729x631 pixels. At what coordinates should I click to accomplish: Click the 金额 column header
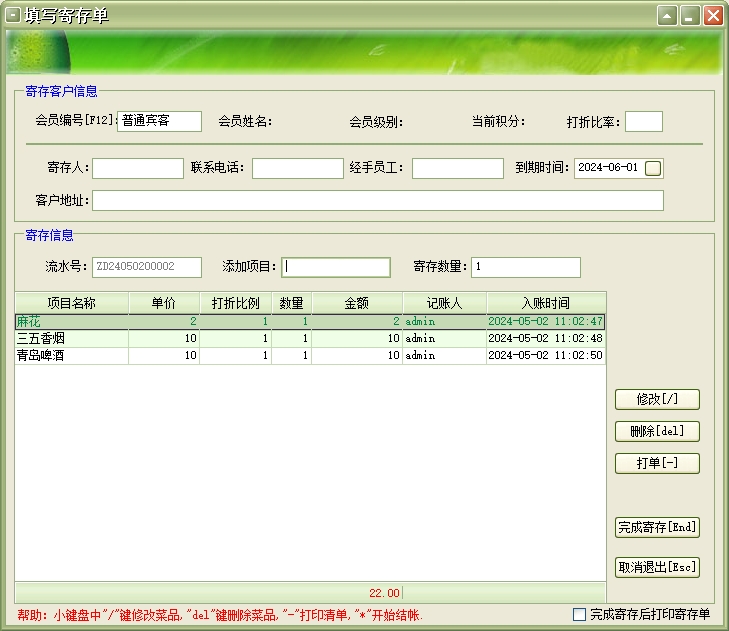click(357, 302)
